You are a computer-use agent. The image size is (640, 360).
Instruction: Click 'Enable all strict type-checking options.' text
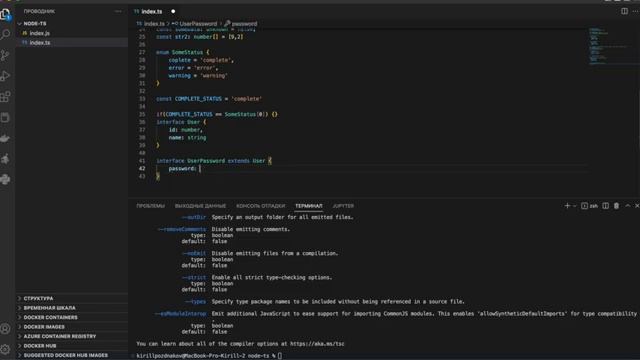272,278
